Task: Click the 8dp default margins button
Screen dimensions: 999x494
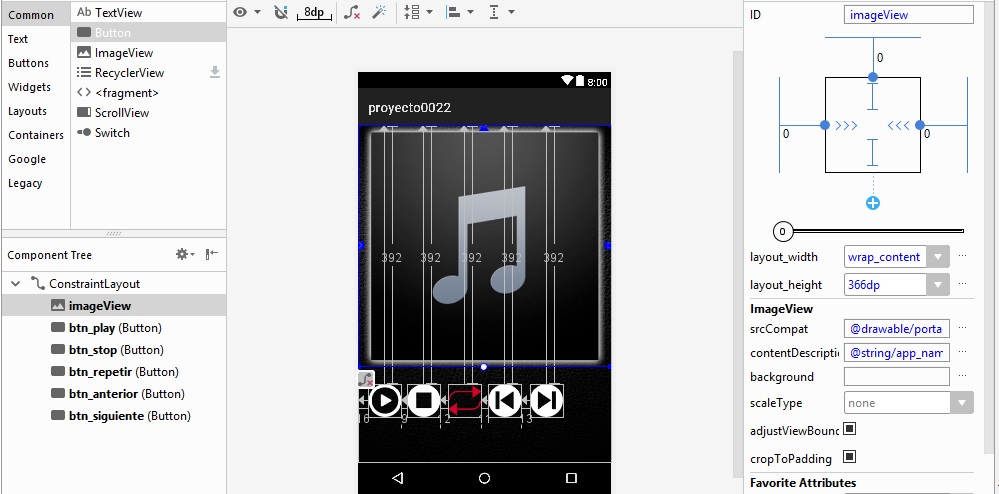Action: click(314, 13)
